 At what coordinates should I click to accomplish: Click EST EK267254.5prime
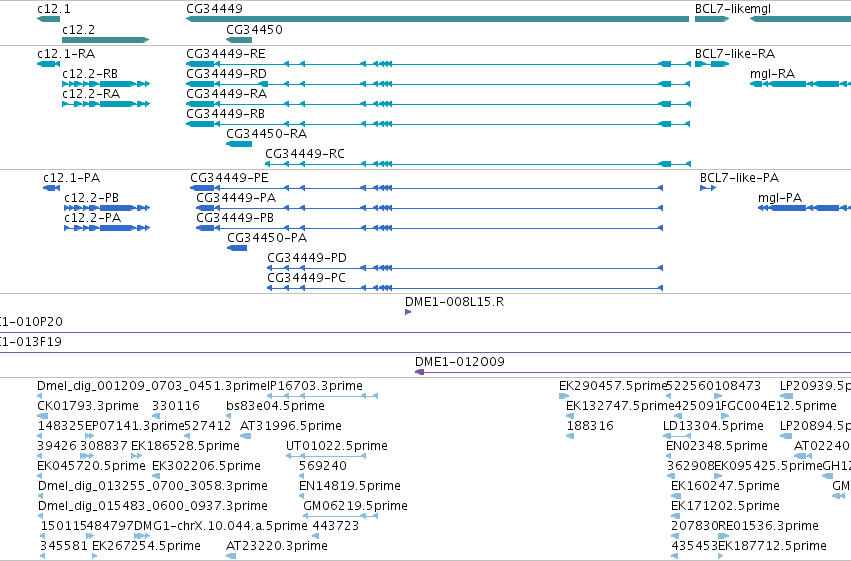tap(147, 546)
